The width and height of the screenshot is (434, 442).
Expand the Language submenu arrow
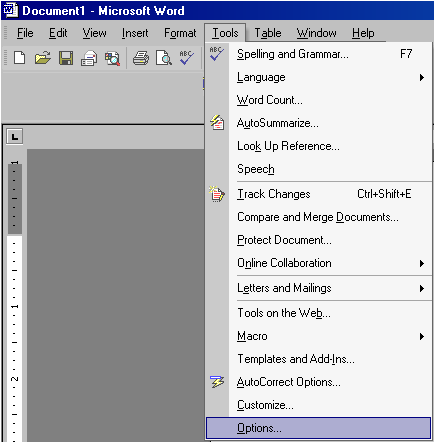click(x=422, y=77)
